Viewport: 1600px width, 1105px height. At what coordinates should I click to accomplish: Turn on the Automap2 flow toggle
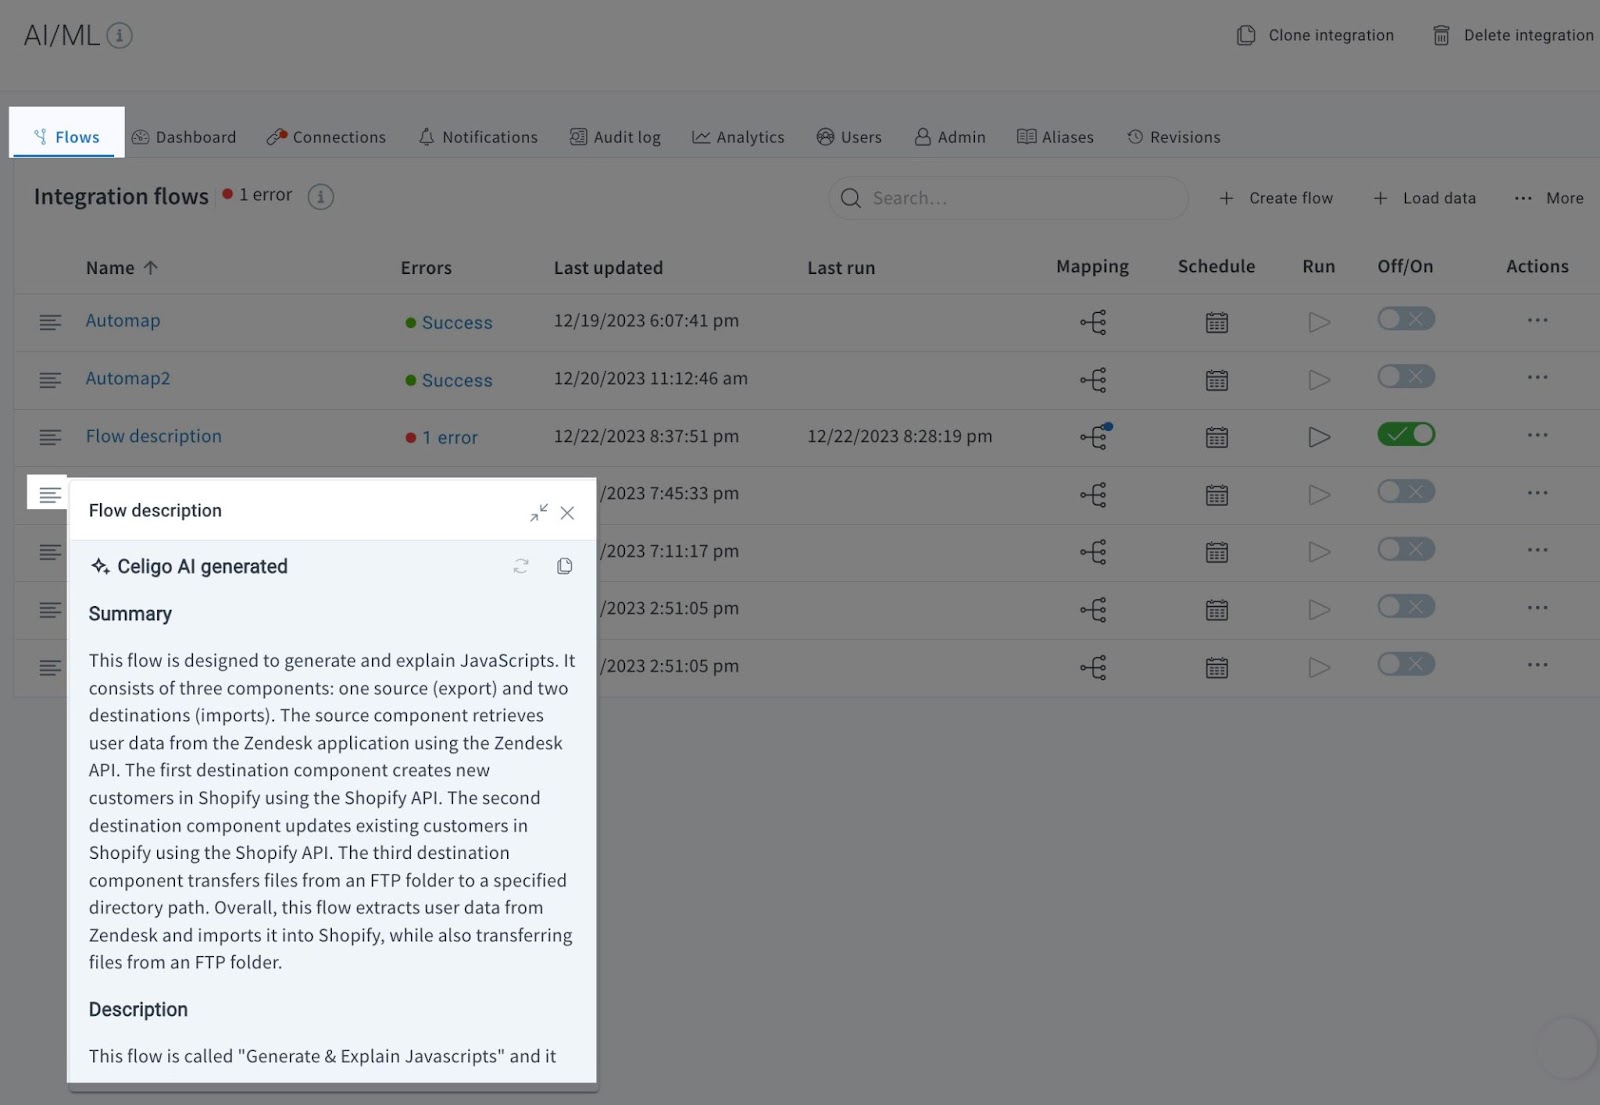(1405, 376)
